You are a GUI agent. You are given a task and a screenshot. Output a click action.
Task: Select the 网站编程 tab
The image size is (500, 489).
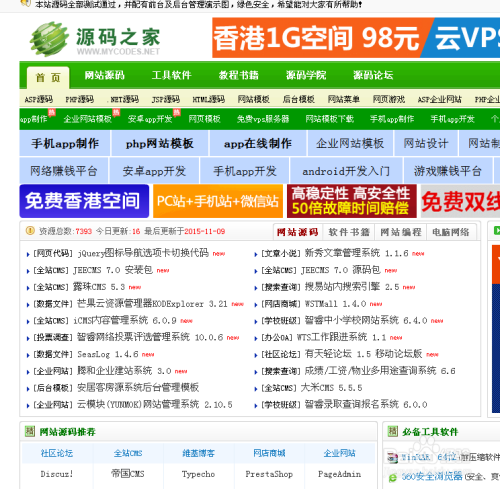[401, 232]
